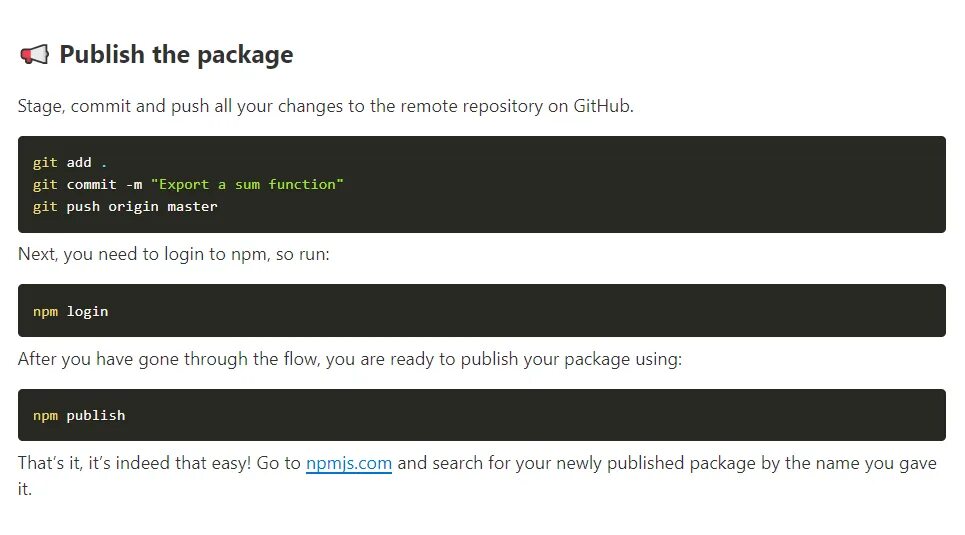The image size is (965, 535).
Task: Click the "Stage, commit and push" paragraph
Action: (x=325, y=106)
